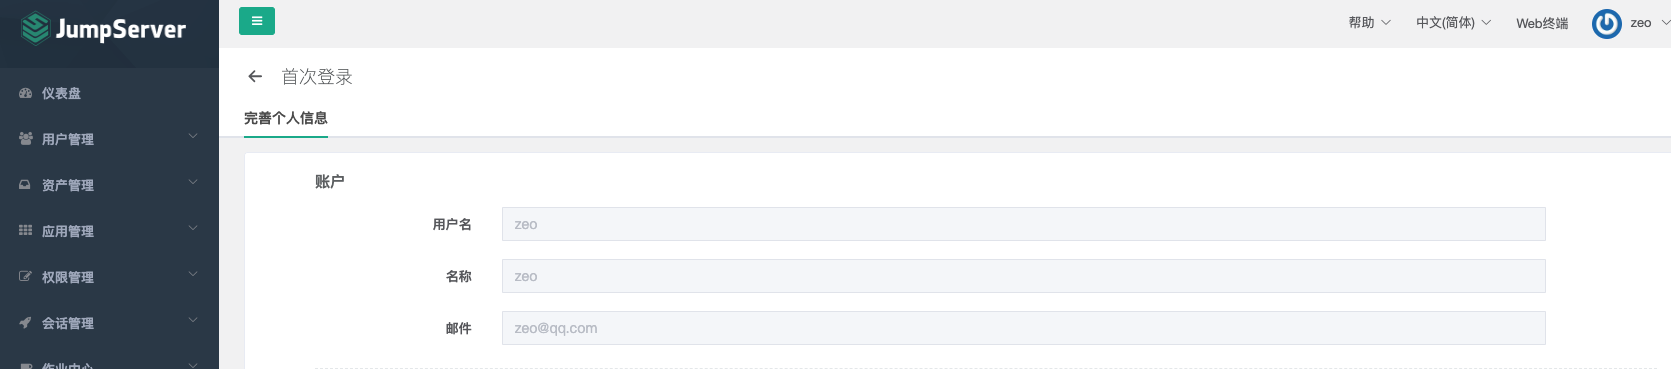
Task: Click the 邮件 field showing zeo@qq.com
Action: (x=1023, y=328)
